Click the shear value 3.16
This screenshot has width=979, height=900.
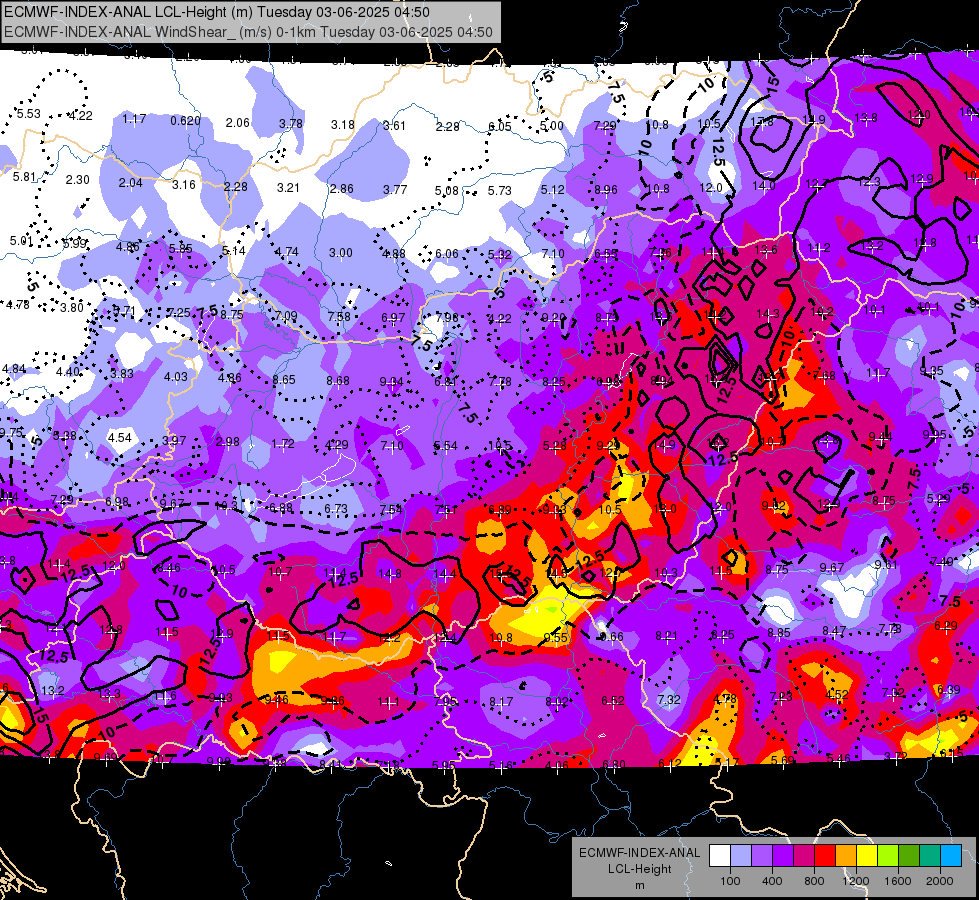(x=184, y=185)
